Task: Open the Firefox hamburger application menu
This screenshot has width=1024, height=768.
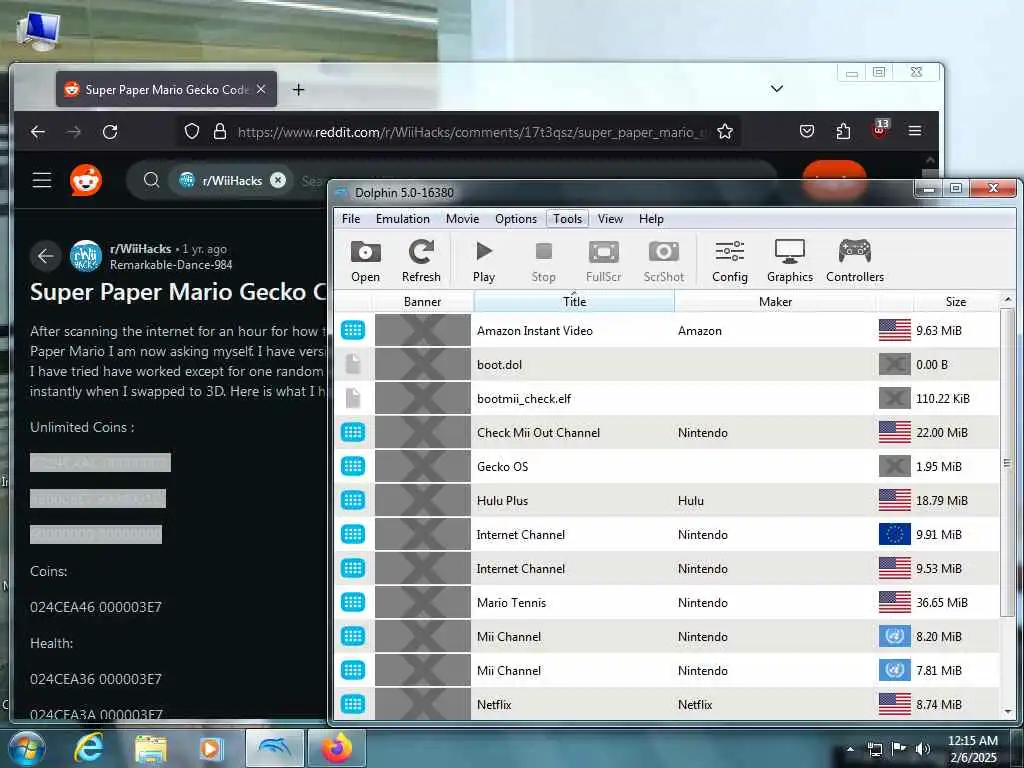Action: 915,131
